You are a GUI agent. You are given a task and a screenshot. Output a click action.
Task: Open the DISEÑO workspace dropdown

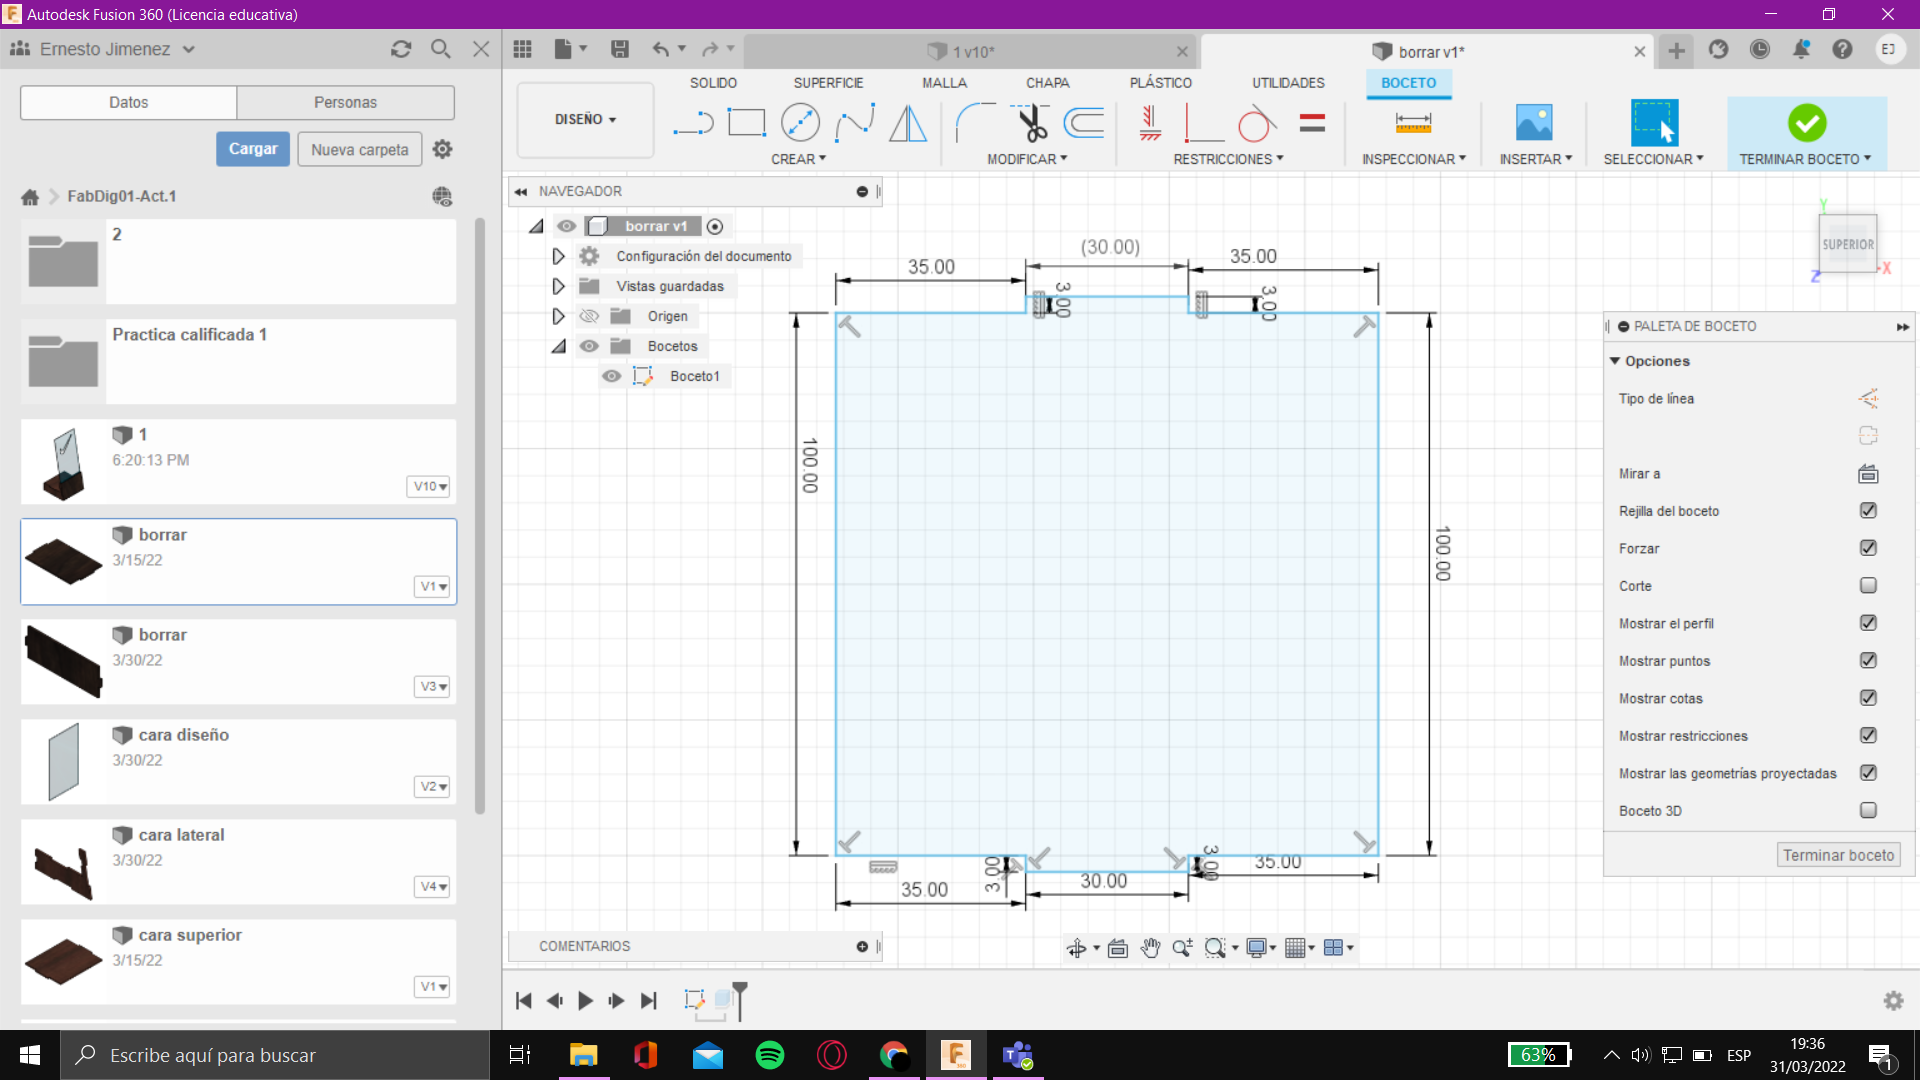click(585, 119)
